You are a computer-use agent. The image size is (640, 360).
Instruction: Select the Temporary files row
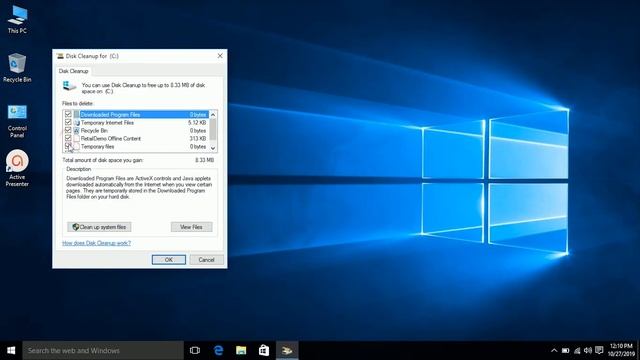coord(136,147)
